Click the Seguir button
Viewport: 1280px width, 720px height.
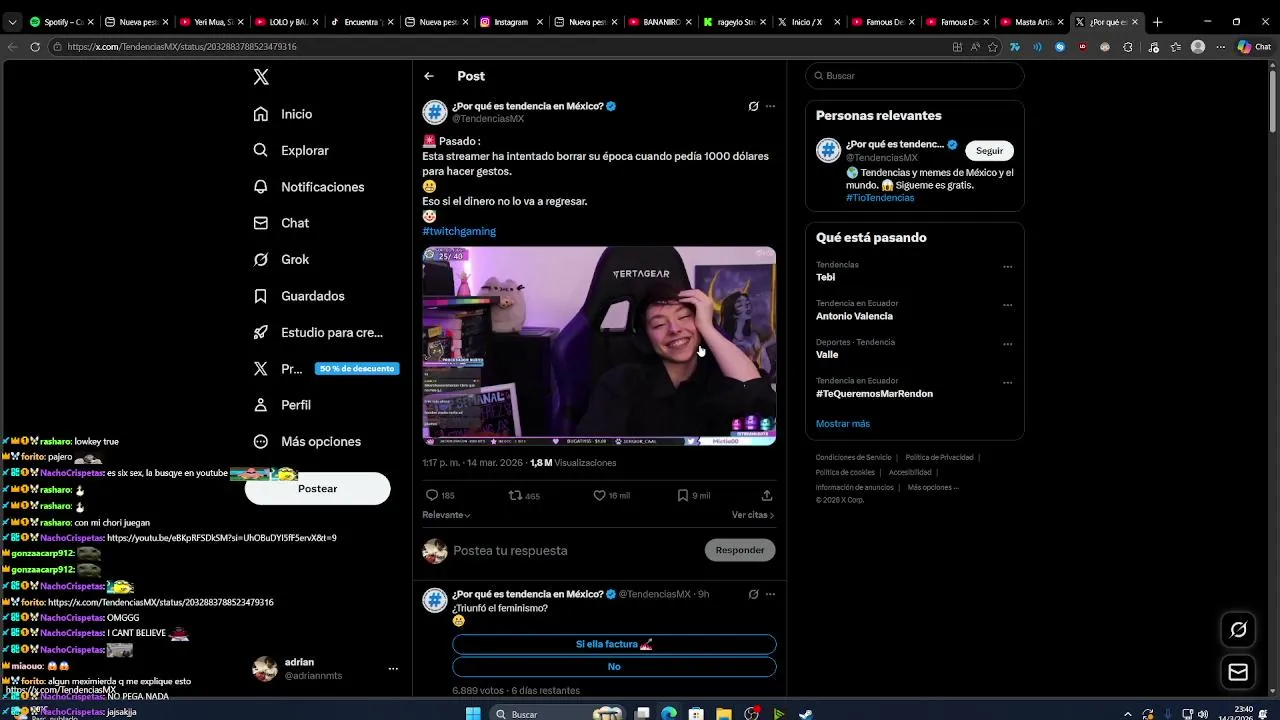[989, 151]
